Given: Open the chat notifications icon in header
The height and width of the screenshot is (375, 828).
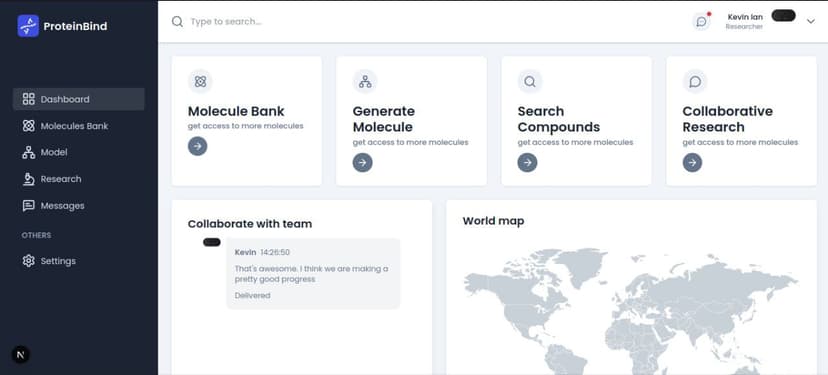Looking at the screenshot, I should [x=701, y=22].
